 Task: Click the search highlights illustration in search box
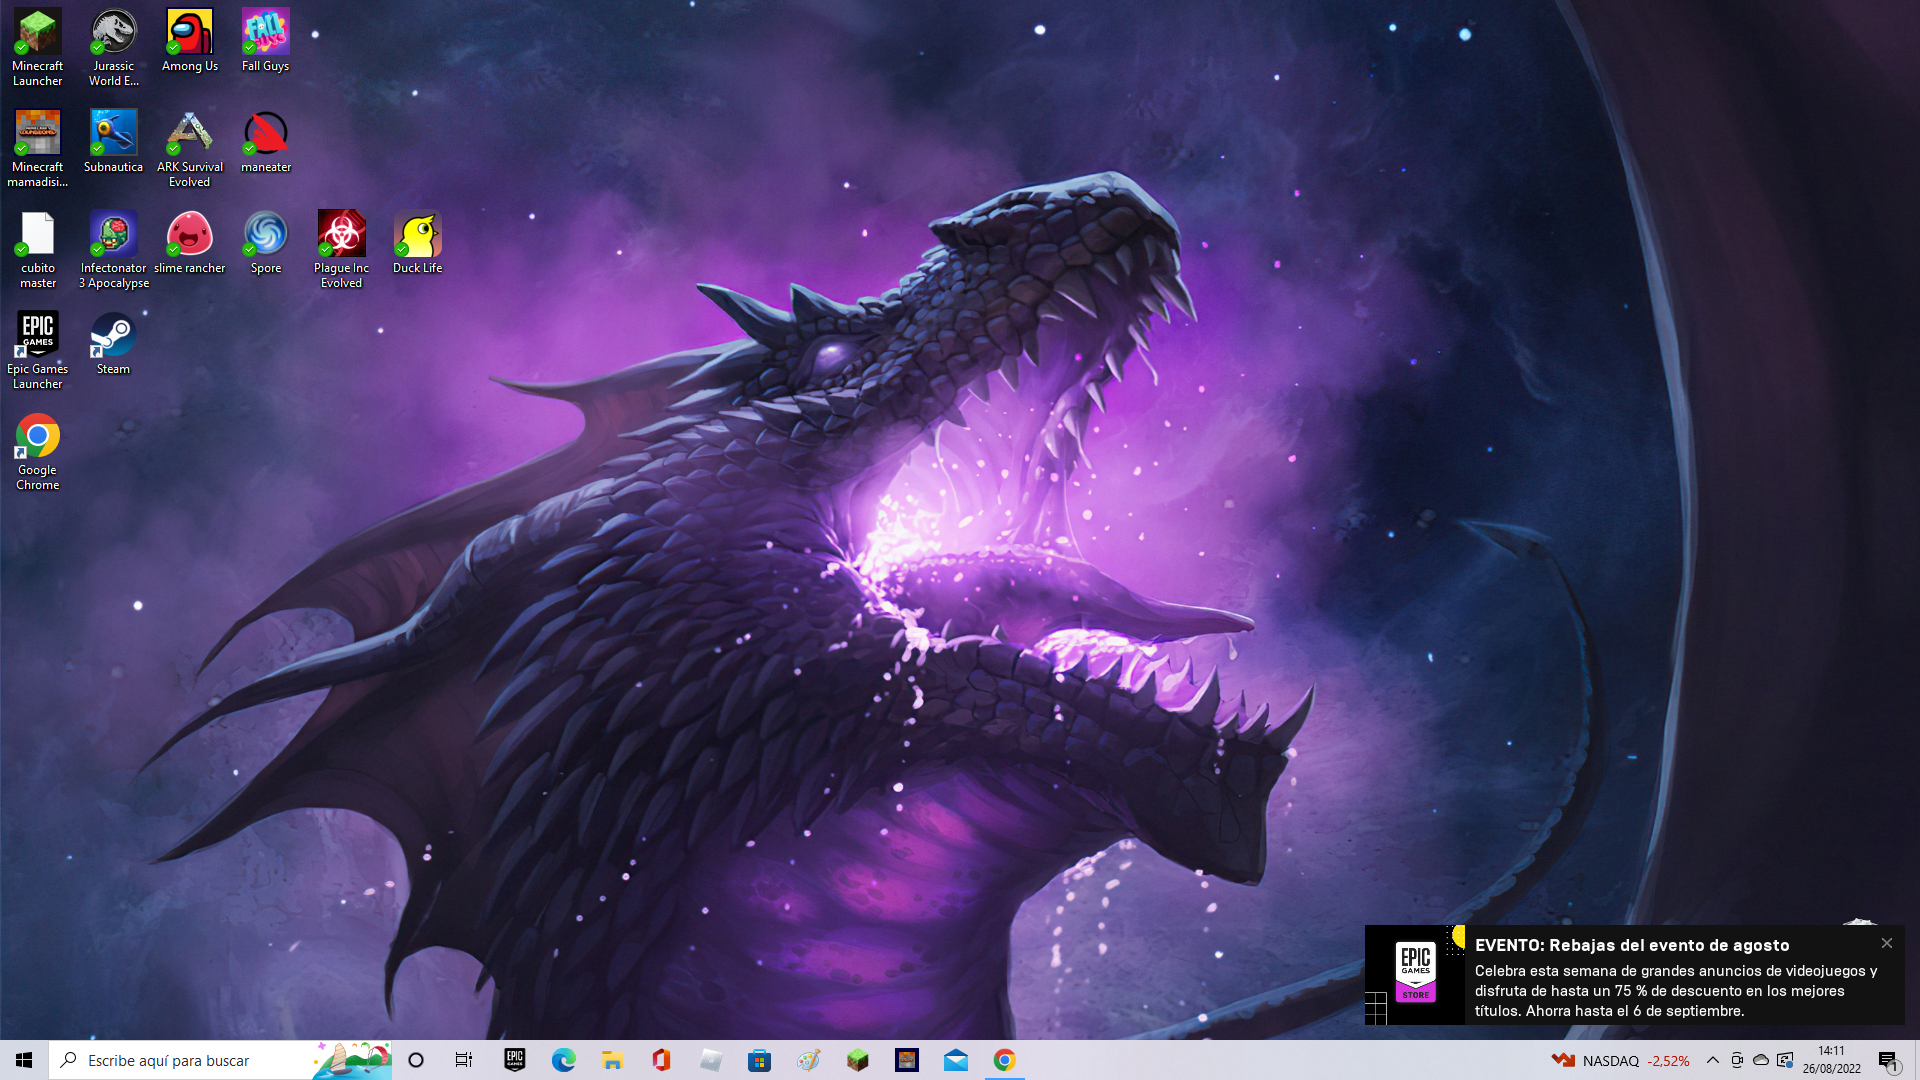pyautogui.click(x=352, y=1060)
